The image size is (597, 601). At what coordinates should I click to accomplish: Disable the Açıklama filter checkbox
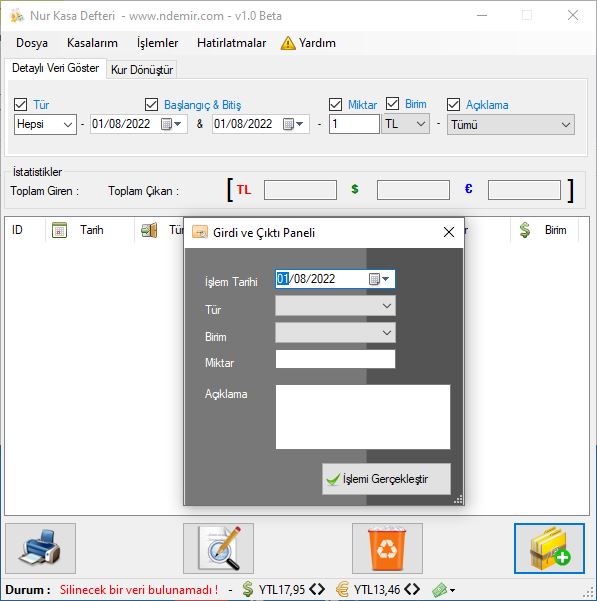pyautogui.click(x=453, y=104)
